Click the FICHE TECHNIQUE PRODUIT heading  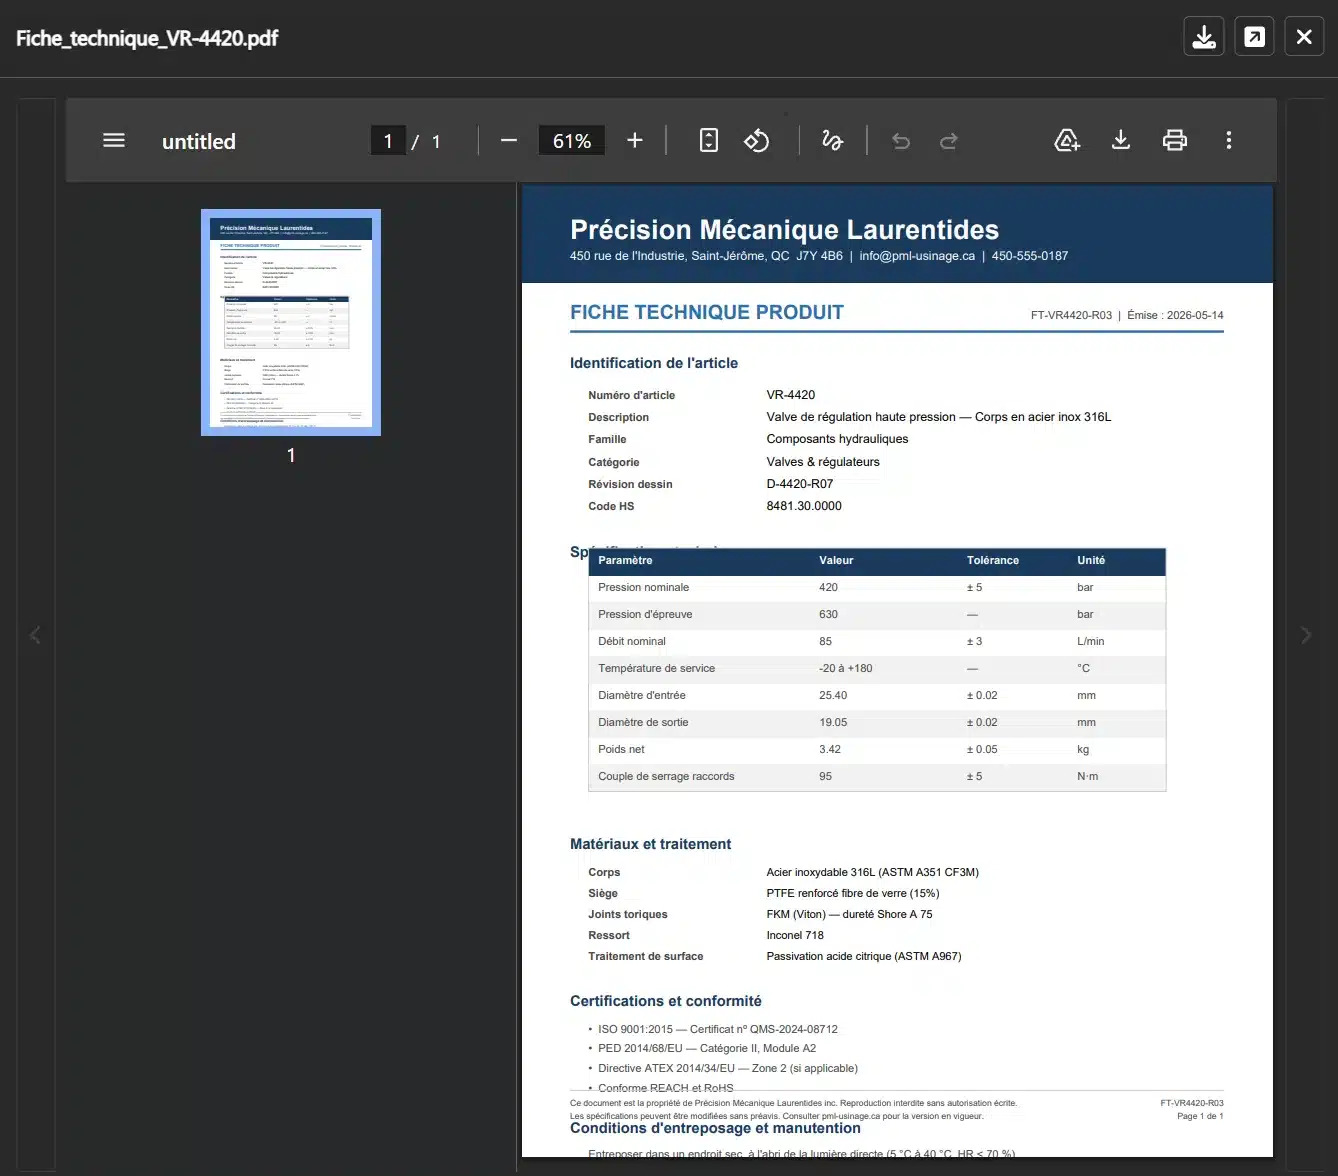click(x=707, y=312)
